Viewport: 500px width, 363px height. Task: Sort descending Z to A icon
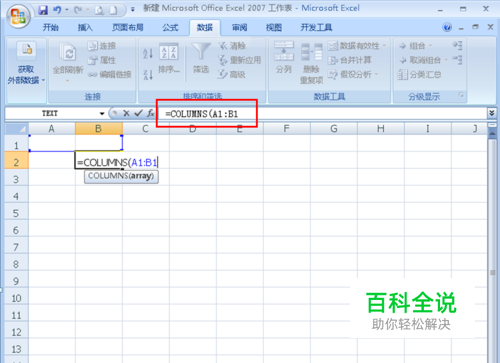(x=148, y=74)
